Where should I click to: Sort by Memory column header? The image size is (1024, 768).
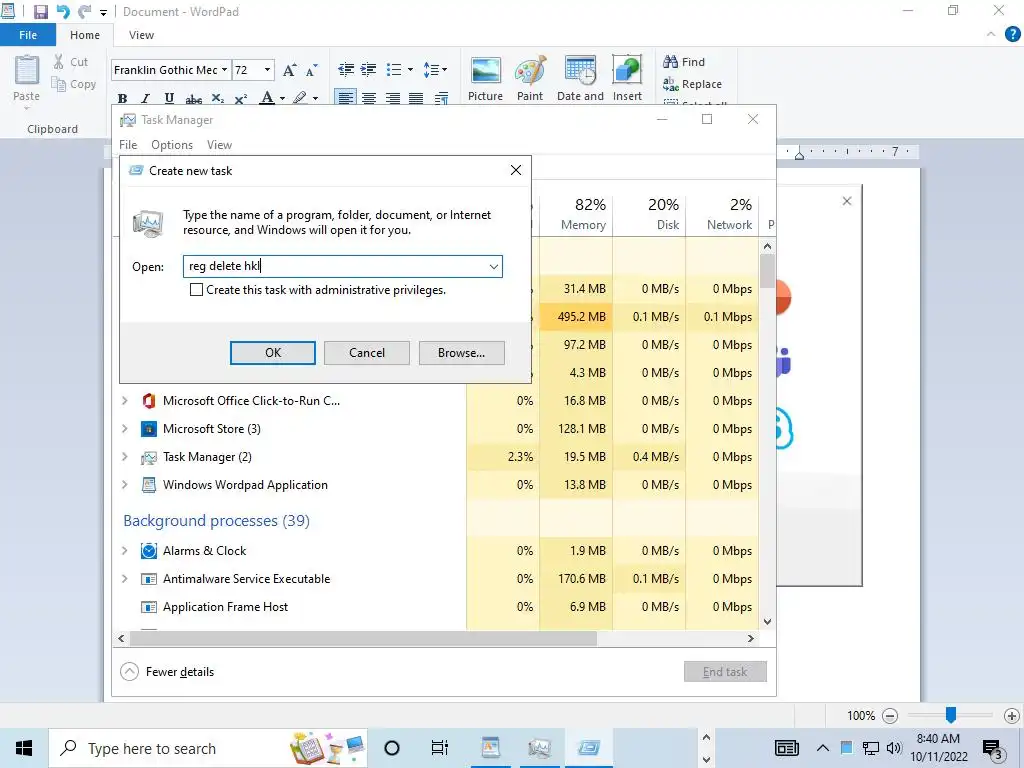pyautogui.click(x=577, y=214)
